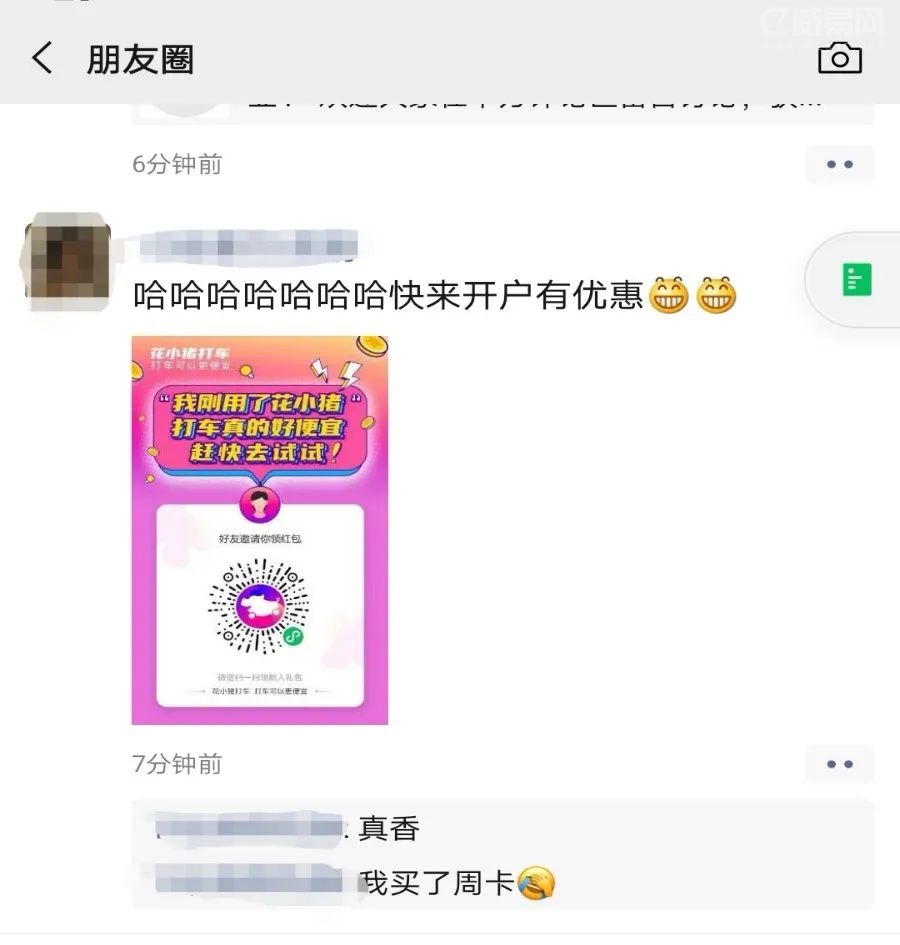900x945 pixels.
Task: Tap the back arrow beside 朋友圈
Action: pos(42,58)
